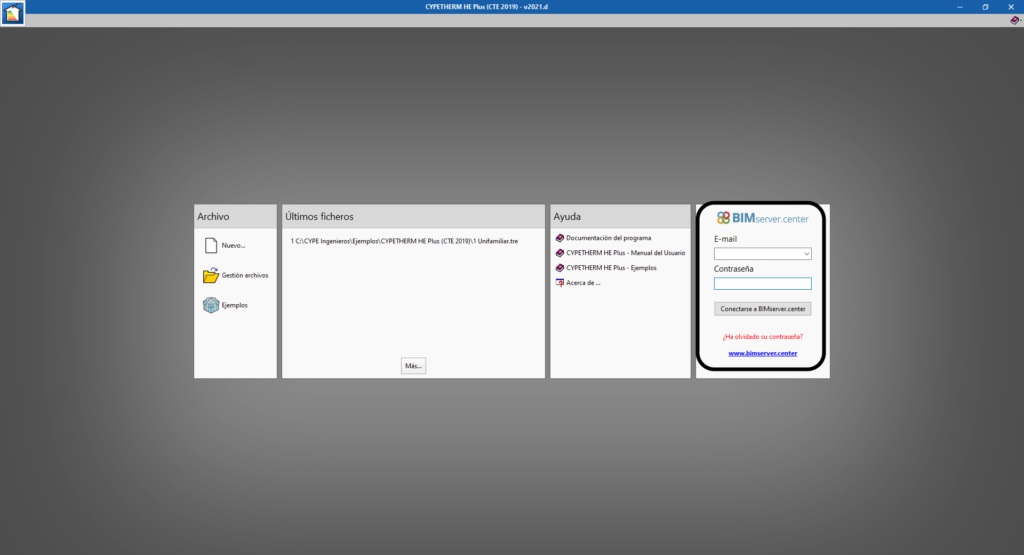The width and height of the screenshot is (1024, 555).
Task: Click Conectarse a BIMserver.center button
Action: [763, 309]
